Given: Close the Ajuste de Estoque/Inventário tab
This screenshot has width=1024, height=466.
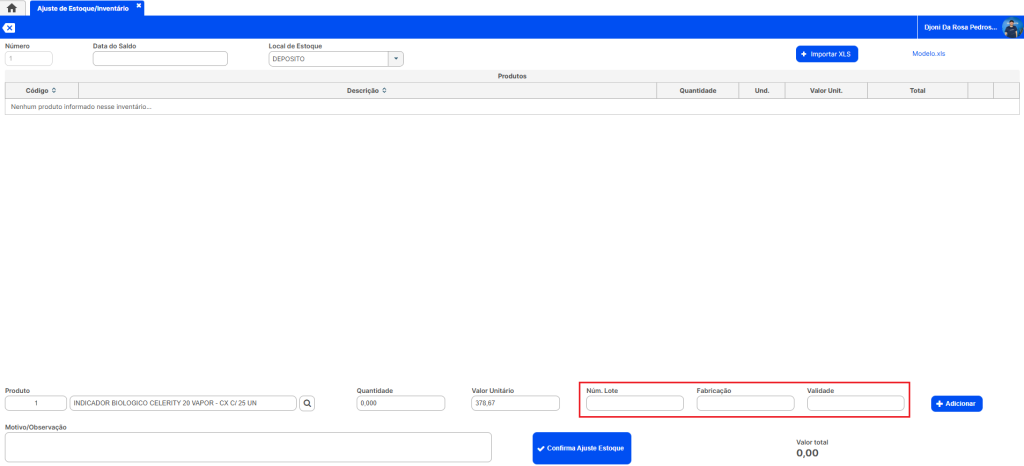Looking at the screenshot, I should (139, 6).
